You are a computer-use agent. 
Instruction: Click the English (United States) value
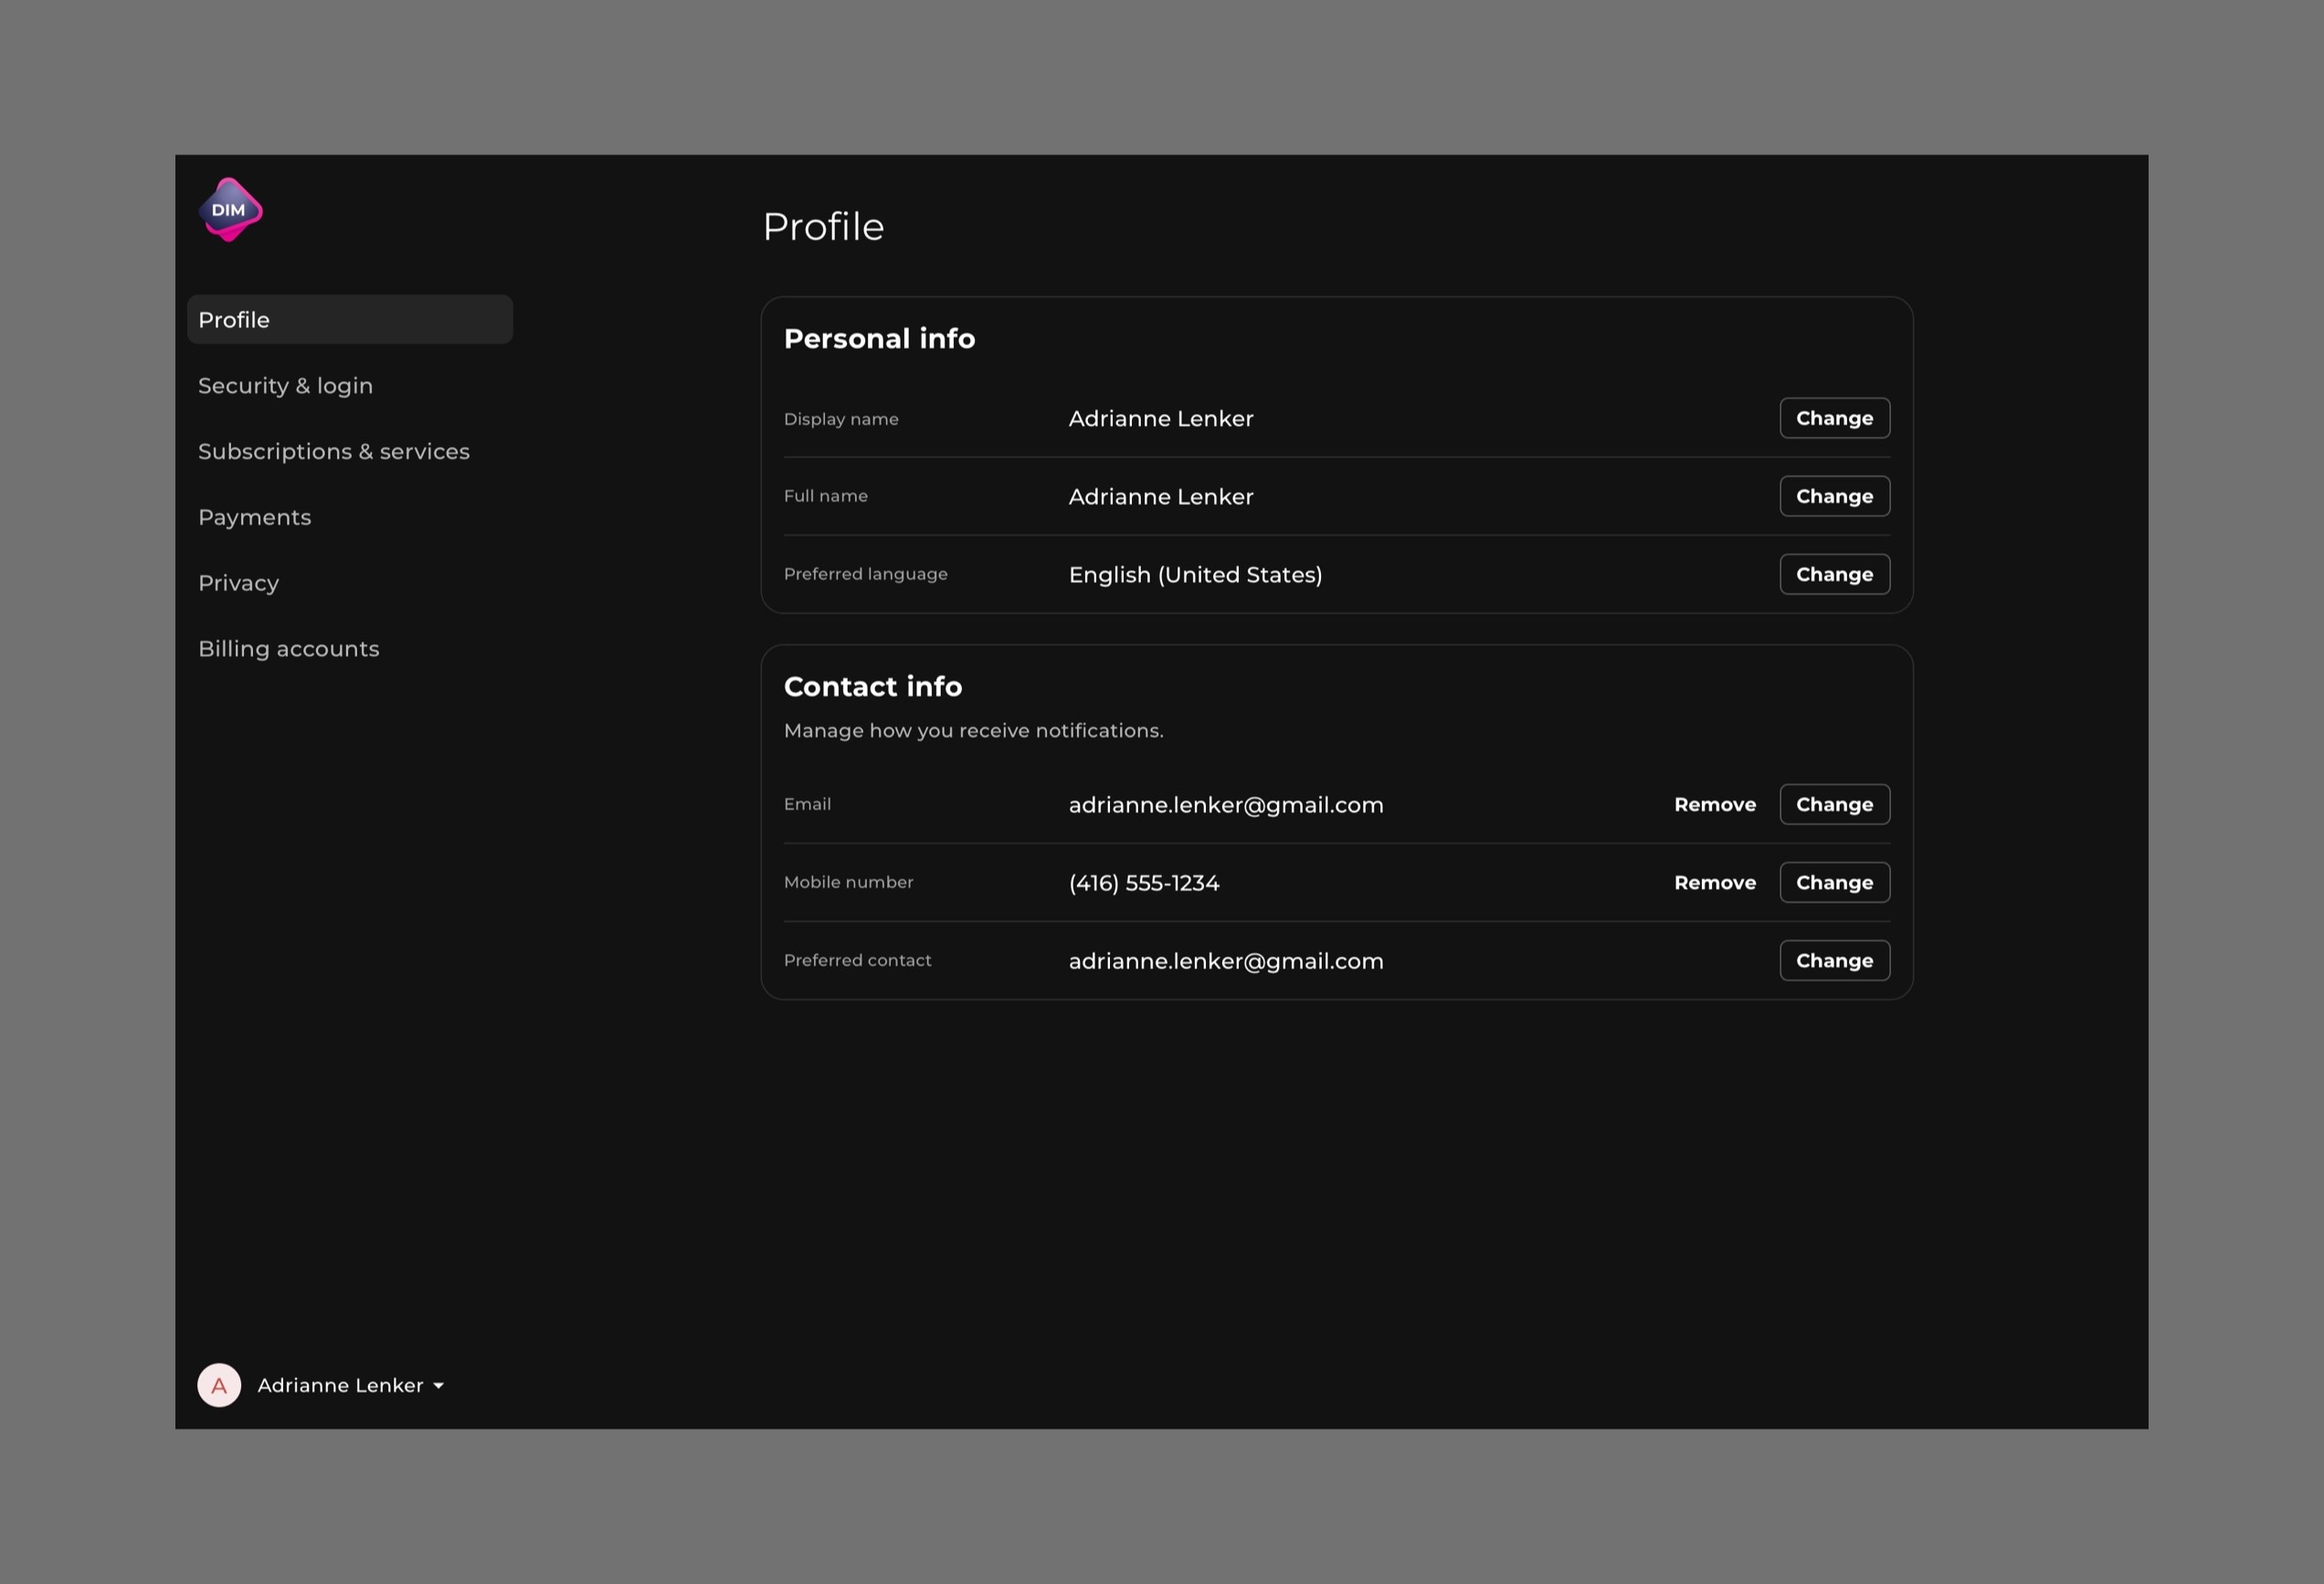pos(1195,575)
